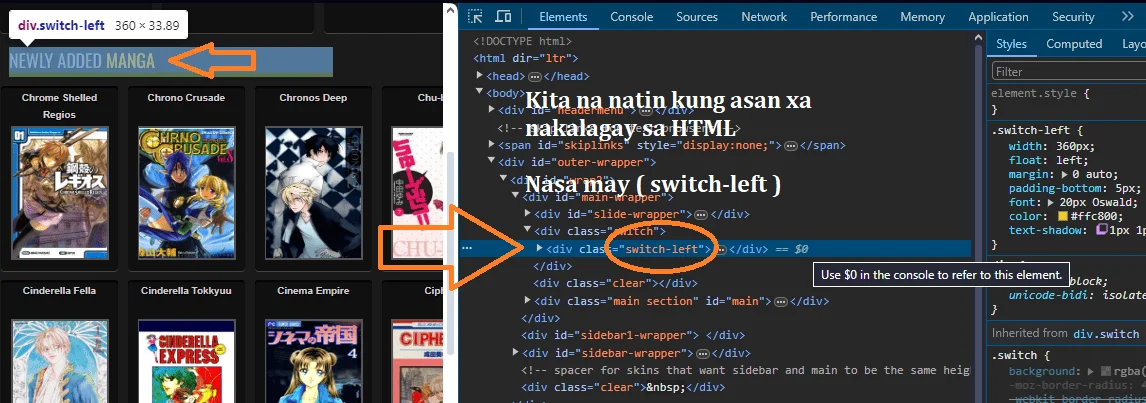Expand the slide-wrapper div node
Viewport: 1146px width, 403px height.
pyautogui.click(x=528, y=214)
